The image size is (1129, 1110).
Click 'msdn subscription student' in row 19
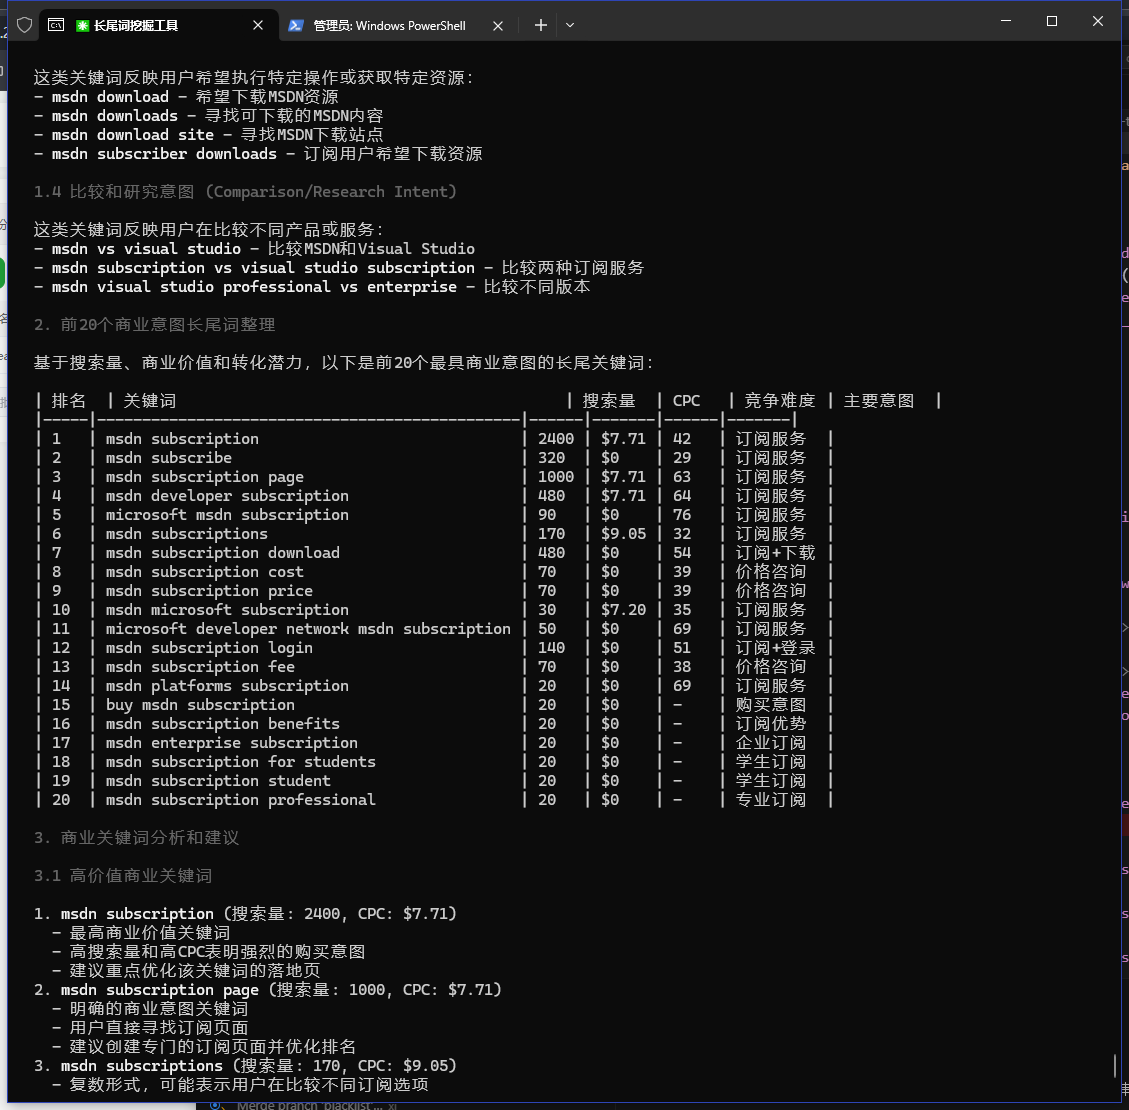[218, 781]
